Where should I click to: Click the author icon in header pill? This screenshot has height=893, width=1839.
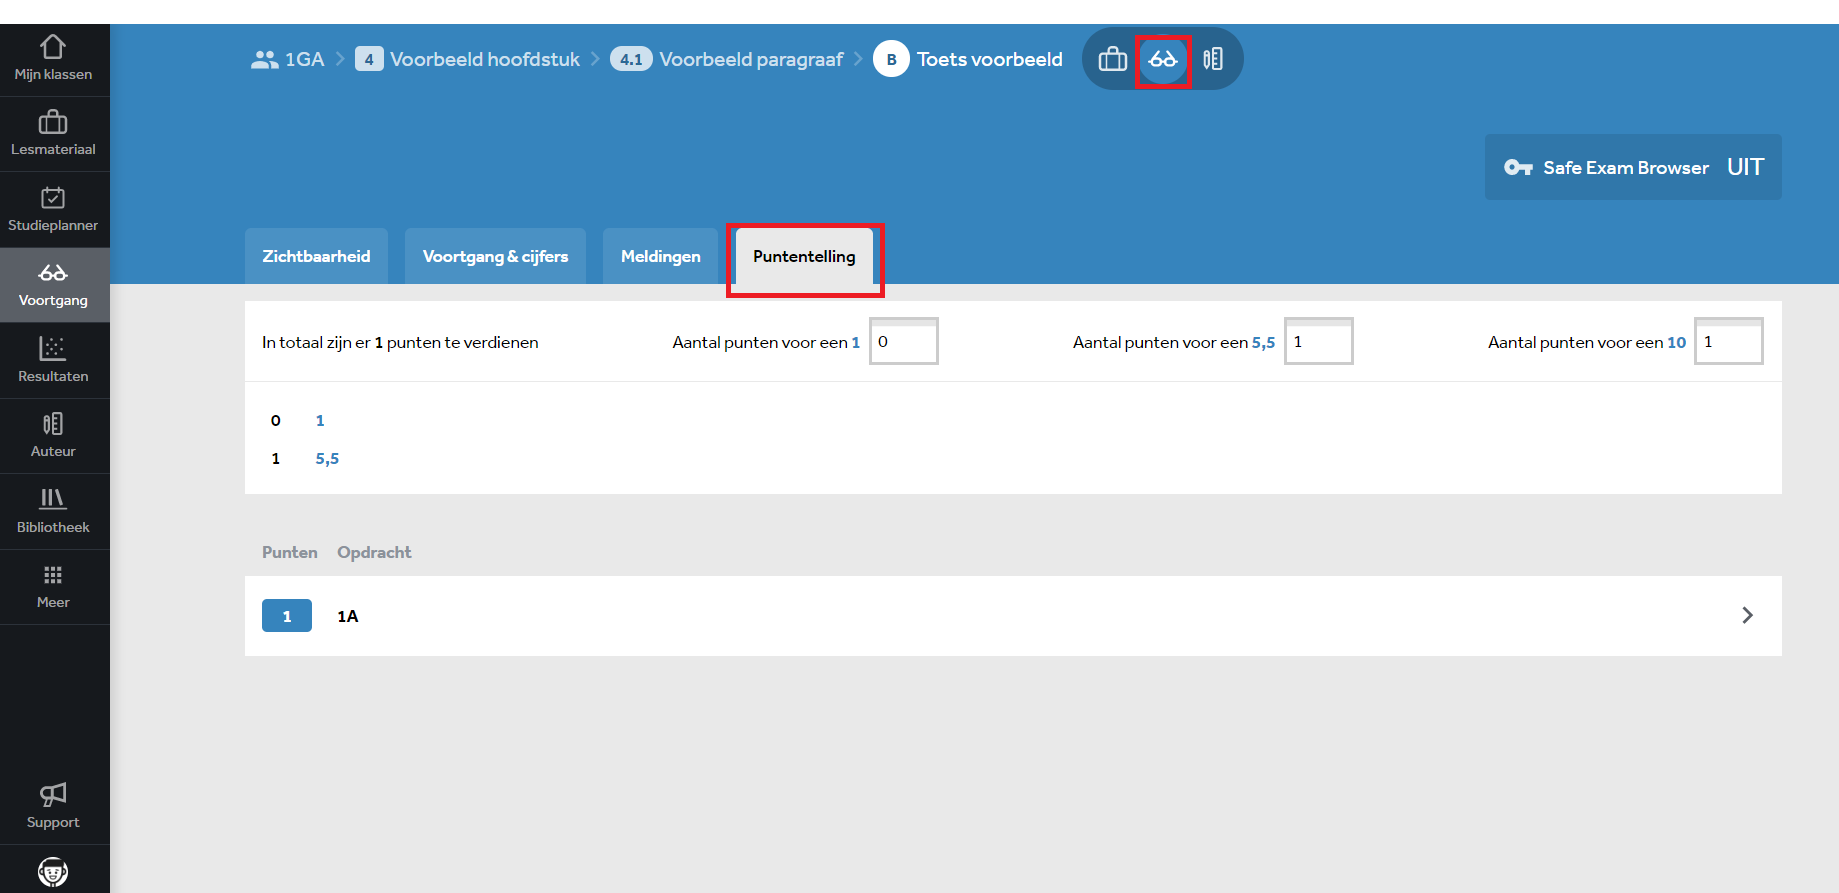(x=1213, y=59)
